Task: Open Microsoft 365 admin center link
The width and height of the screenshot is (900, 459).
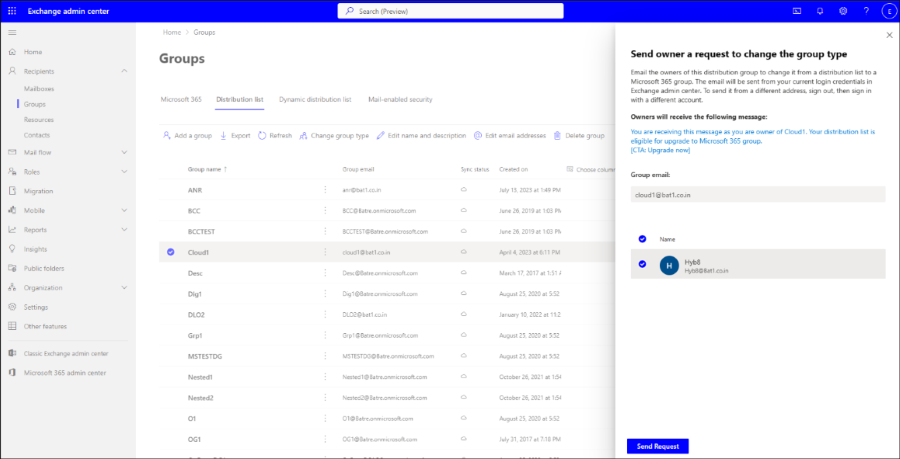Action: pyautogui.click(x=65, y=373)
